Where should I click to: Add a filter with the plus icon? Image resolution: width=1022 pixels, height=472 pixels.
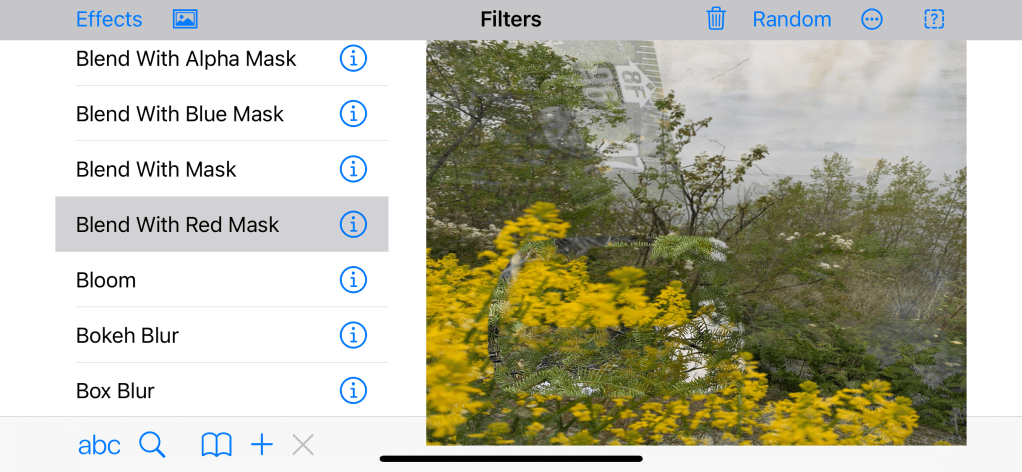[x=261, y=446]
